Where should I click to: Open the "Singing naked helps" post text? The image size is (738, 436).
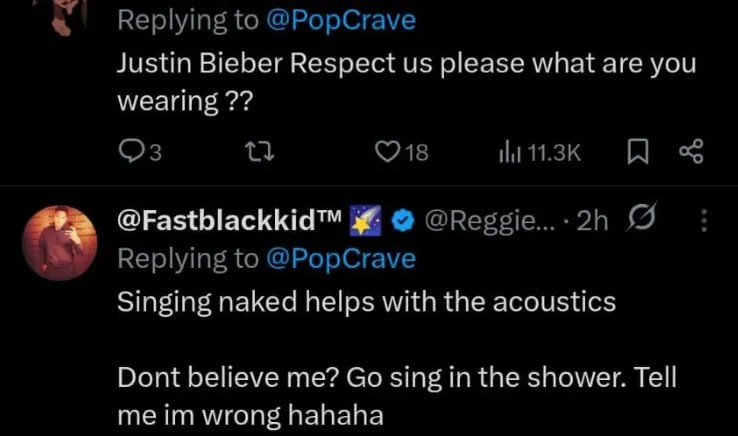366,301
